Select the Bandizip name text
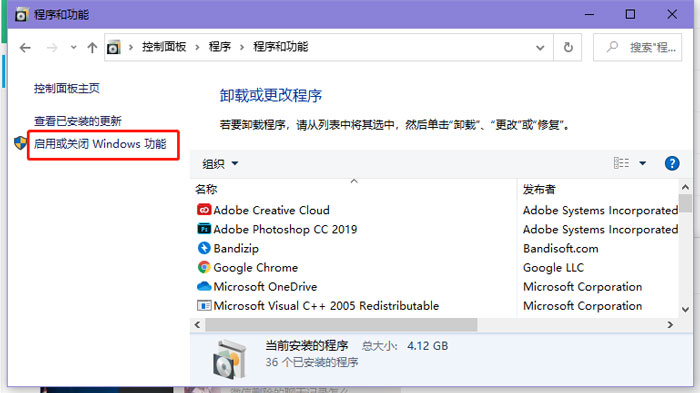 click(236, 248)
